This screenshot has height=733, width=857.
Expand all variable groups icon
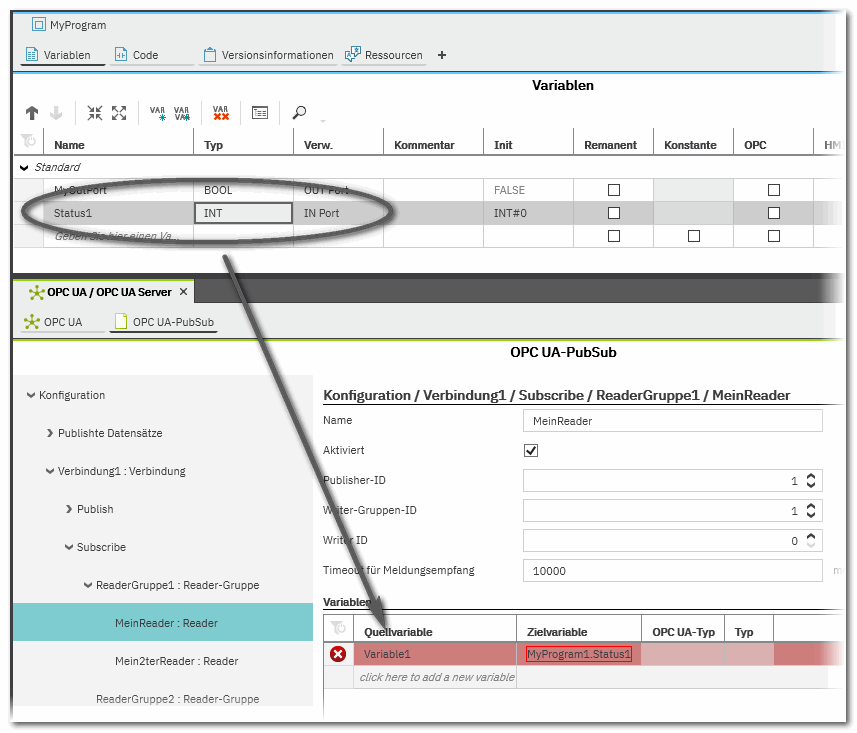click(119, 113)
